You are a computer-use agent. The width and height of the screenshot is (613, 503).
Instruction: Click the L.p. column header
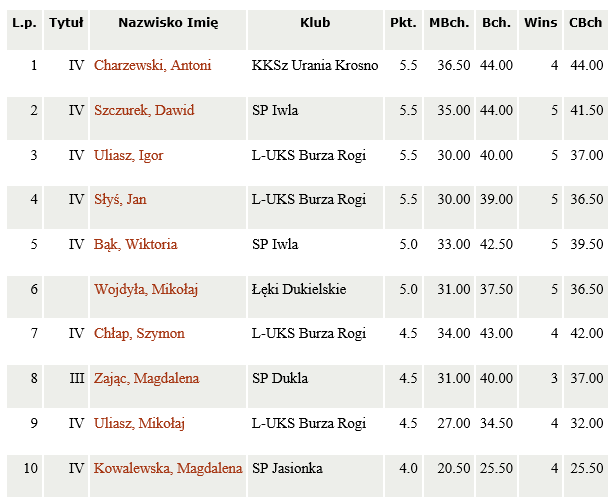click(24, 23)
